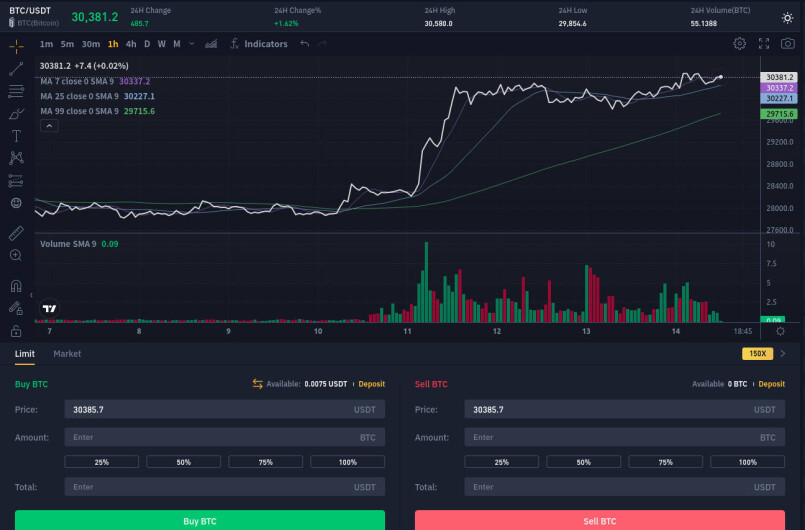Open the Fibonacci/horizontal lines tool

click(16, 91)
